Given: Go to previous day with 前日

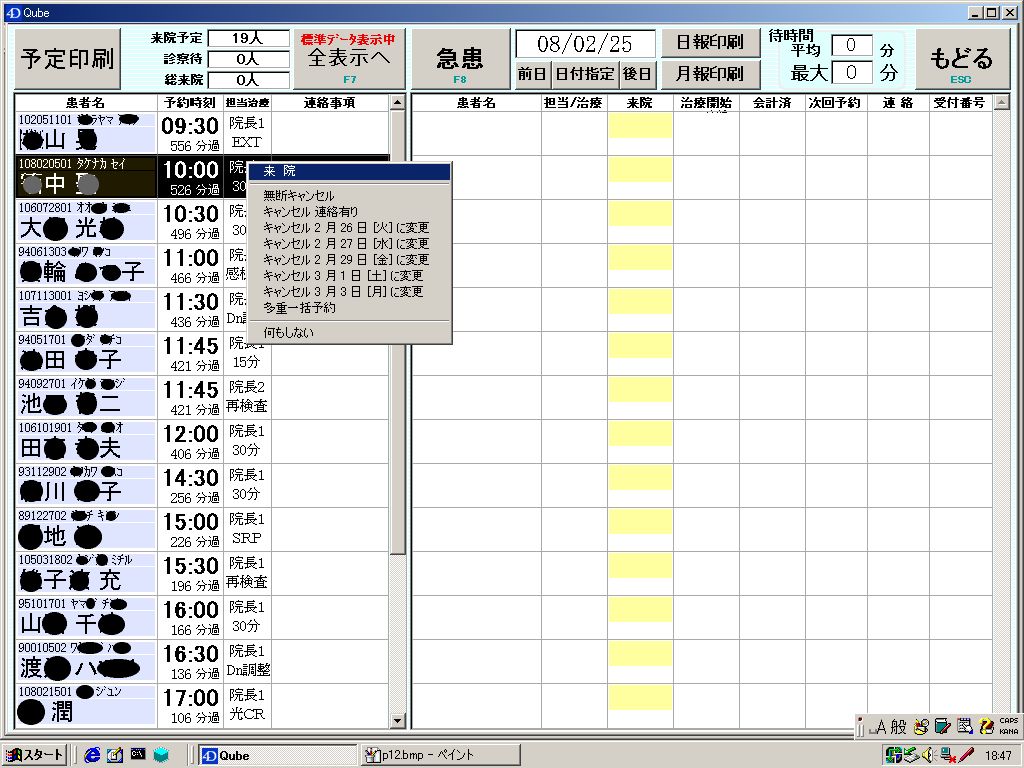Looking at the screenshot, I should point(532,74).
